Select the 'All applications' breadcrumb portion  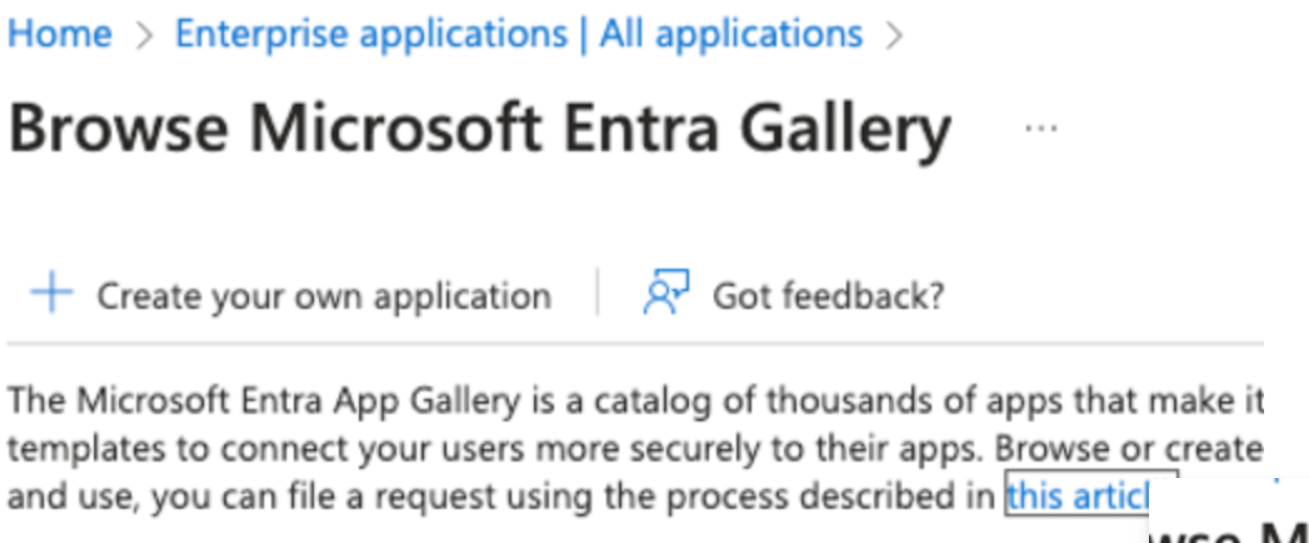pos(731,34)
